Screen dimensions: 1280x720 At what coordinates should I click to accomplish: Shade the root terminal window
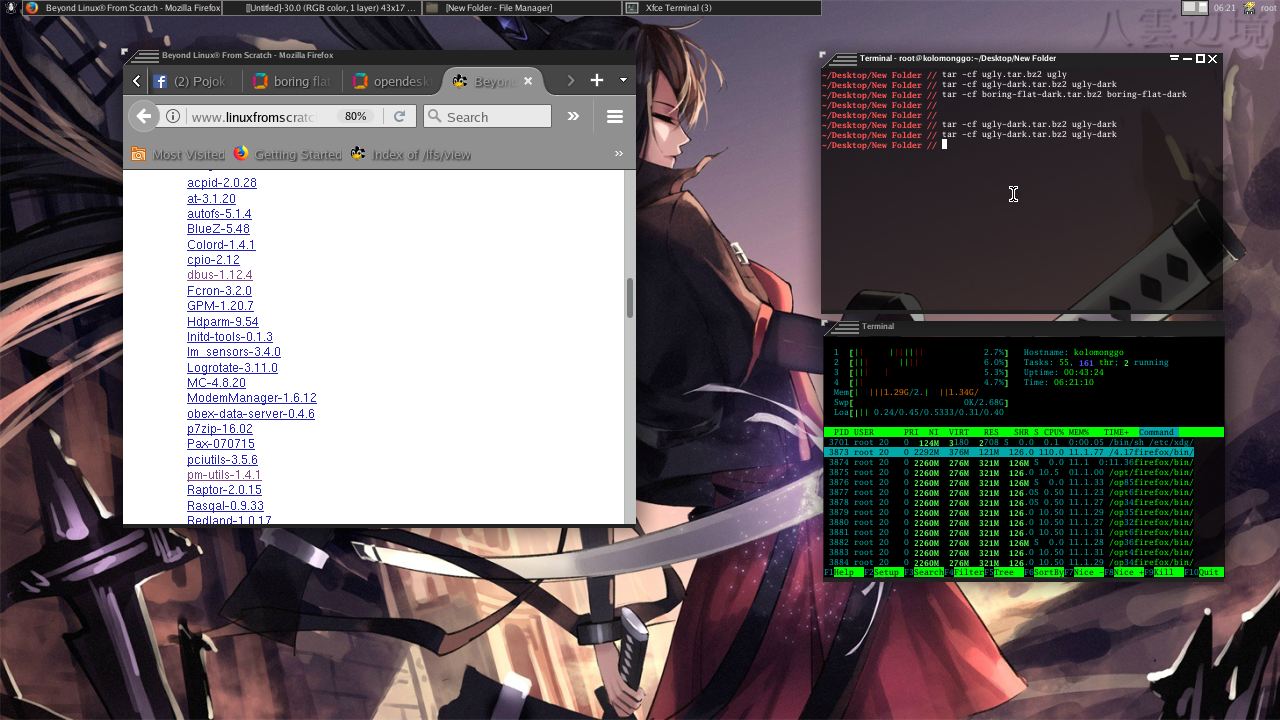click(1175, 59)
